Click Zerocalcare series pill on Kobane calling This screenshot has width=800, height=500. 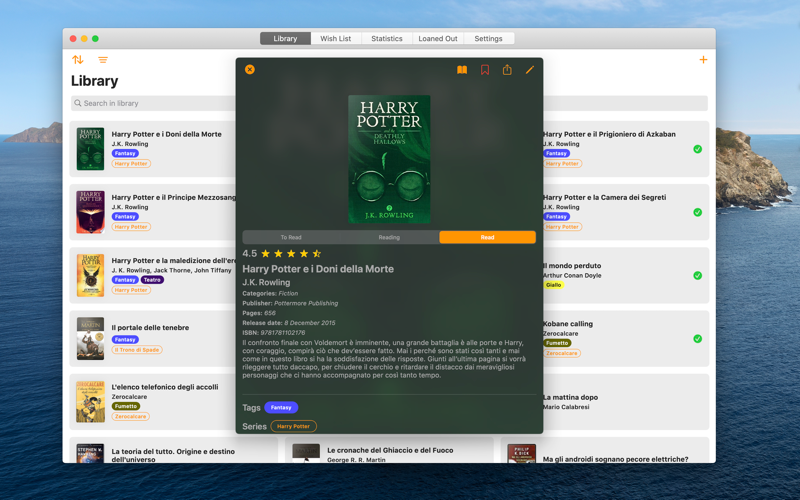tap(562, 353)
